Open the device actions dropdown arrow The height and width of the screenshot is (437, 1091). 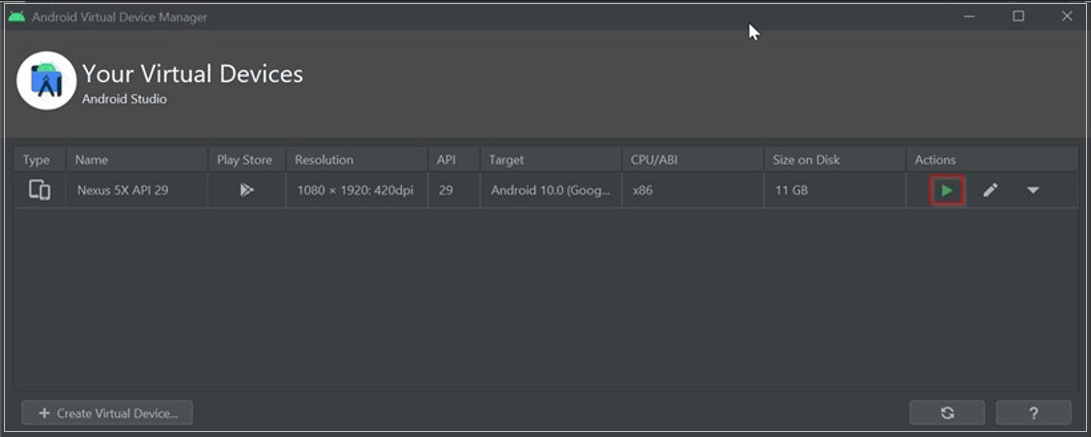click(x=1033, y=190)
